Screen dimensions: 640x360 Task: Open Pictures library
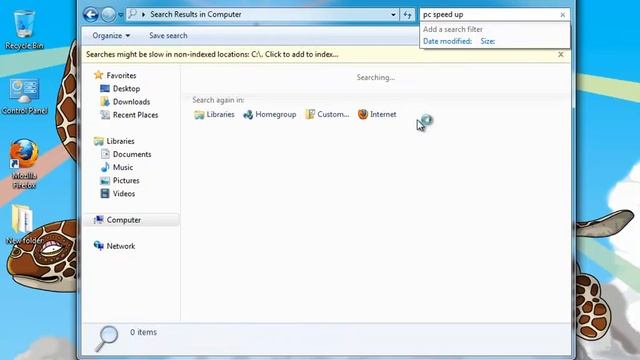(126, 180)
